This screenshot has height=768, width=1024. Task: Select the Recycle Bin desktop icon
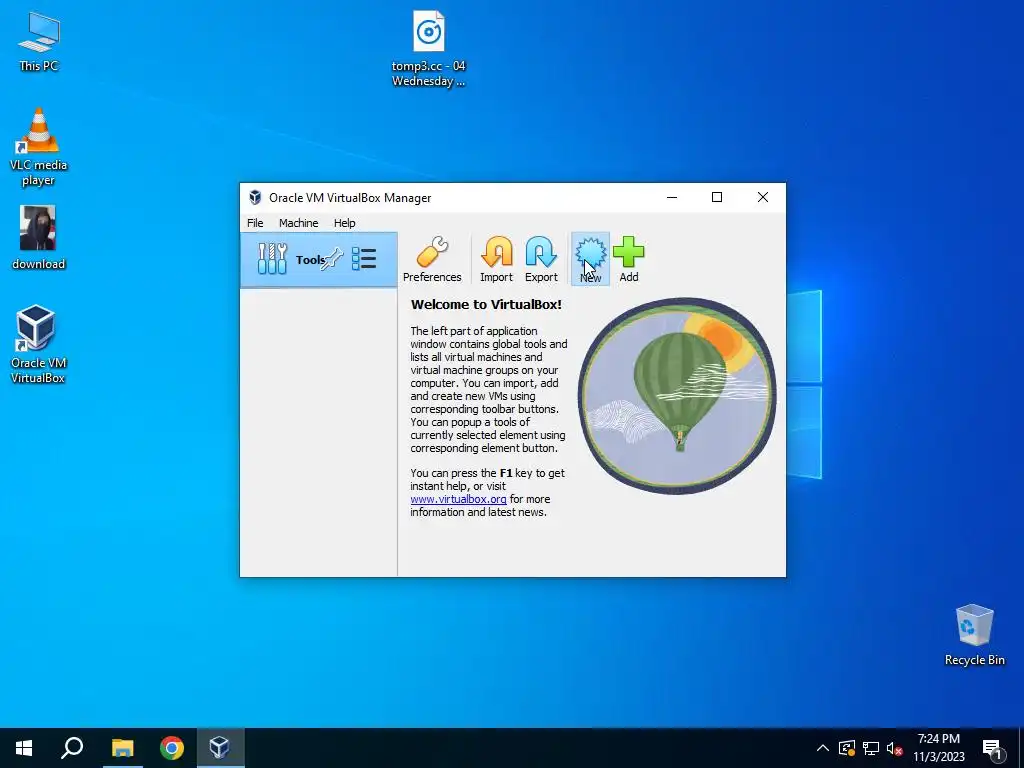(x=974, y=635)
